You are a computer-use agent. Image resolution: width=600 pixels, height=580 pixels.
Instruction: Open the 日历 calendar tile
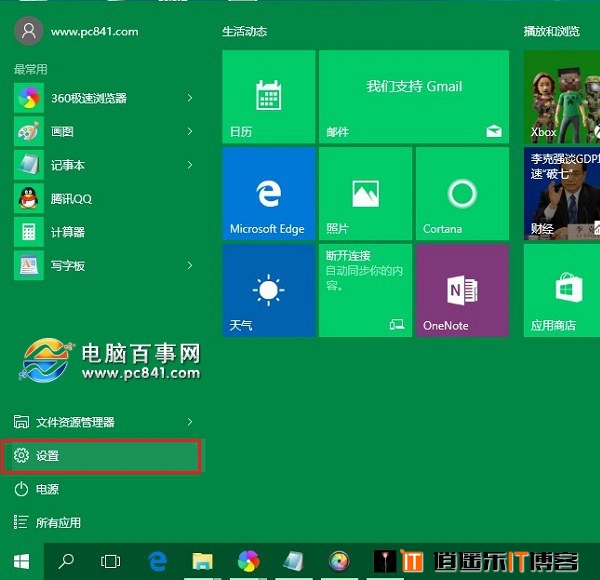click(269, 97)
